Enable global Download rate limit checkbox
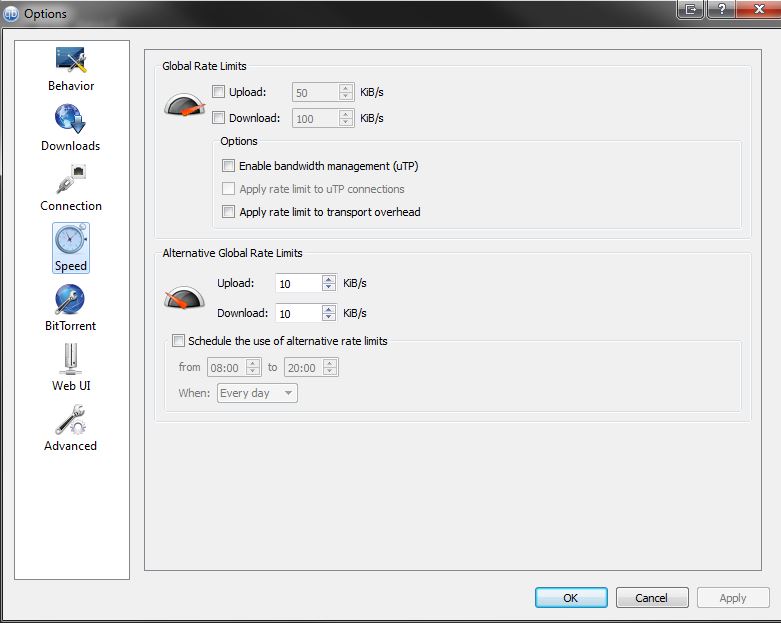The height and width of the screenshot is (623, 781). point(218,118)
